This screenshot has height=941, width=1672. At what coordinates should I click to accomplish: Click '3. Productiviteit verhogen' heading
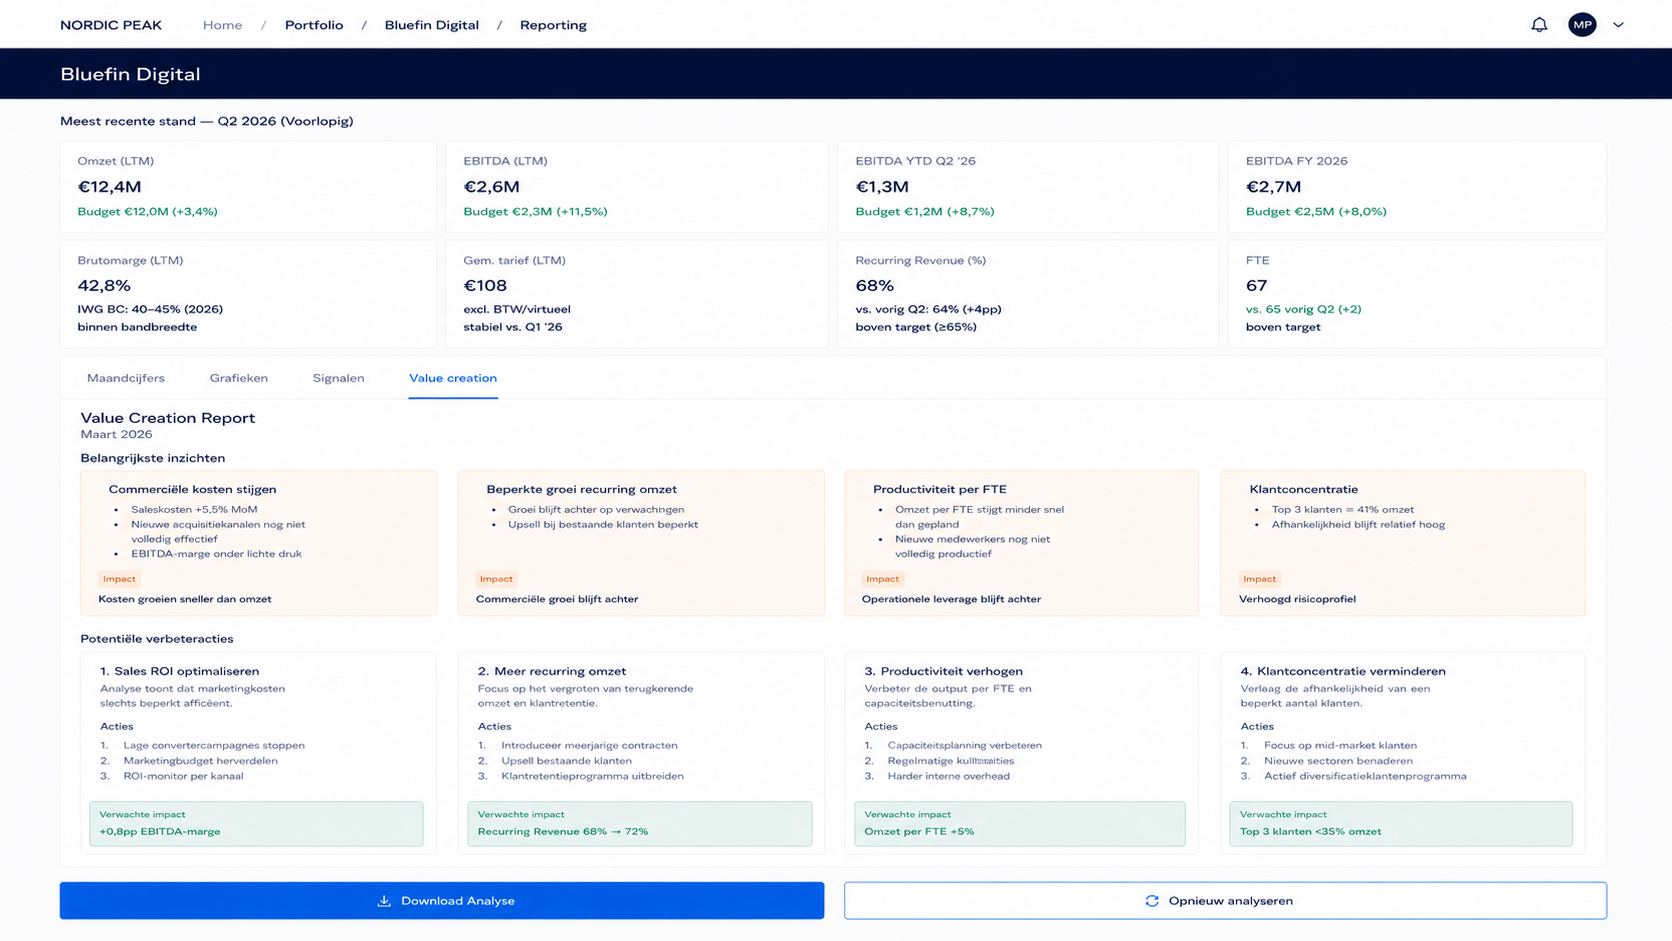pos(943,671)
